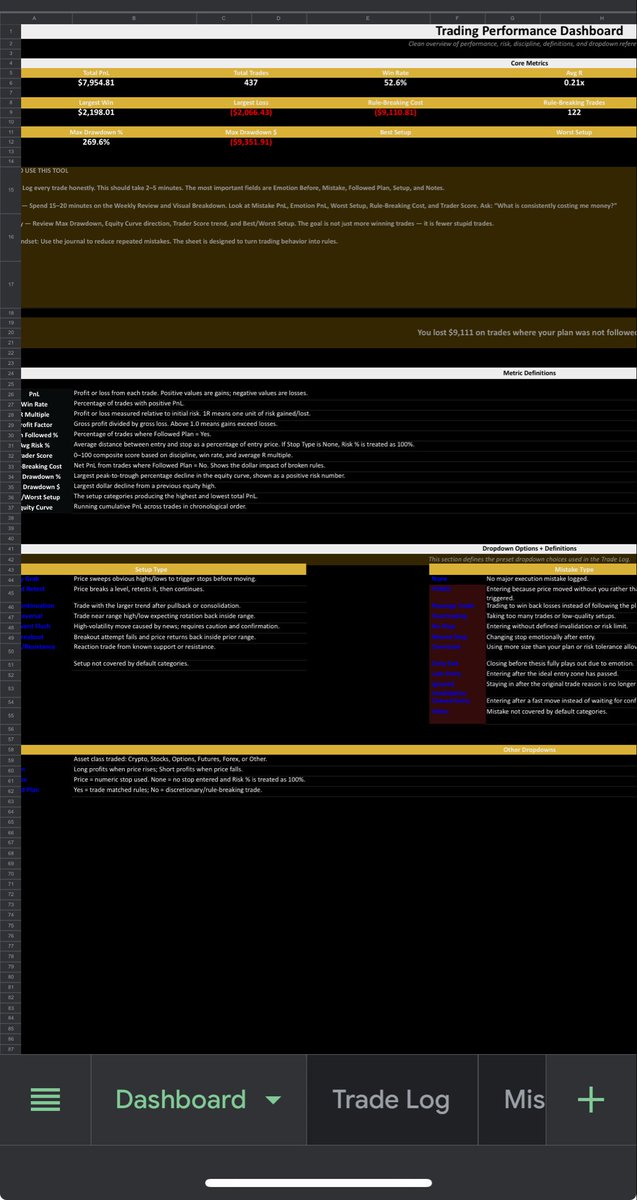Select column E header
This screenshot has width=637, height=1200.
[369, 19]
